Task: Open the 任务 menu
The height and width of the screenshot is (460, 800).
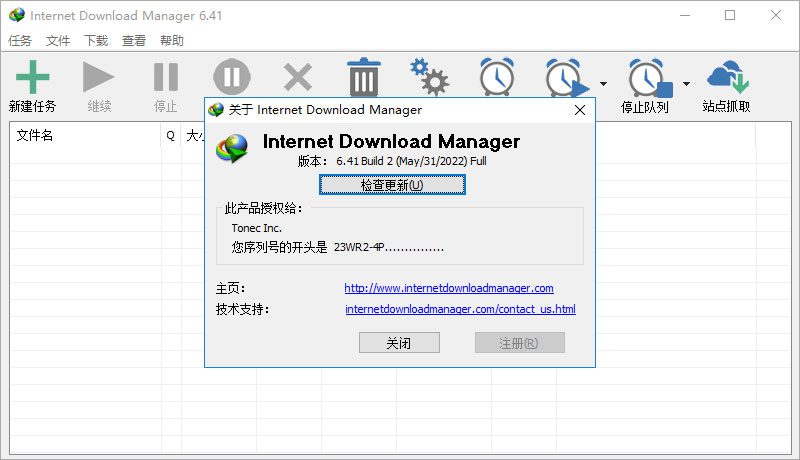Action: pyautogui.click(x=20, y=41)
